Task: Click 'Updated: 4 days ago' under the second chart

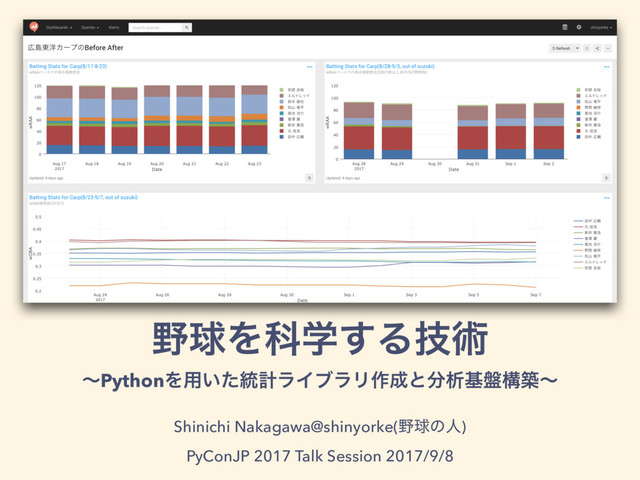Action: (x=343, y=178)
